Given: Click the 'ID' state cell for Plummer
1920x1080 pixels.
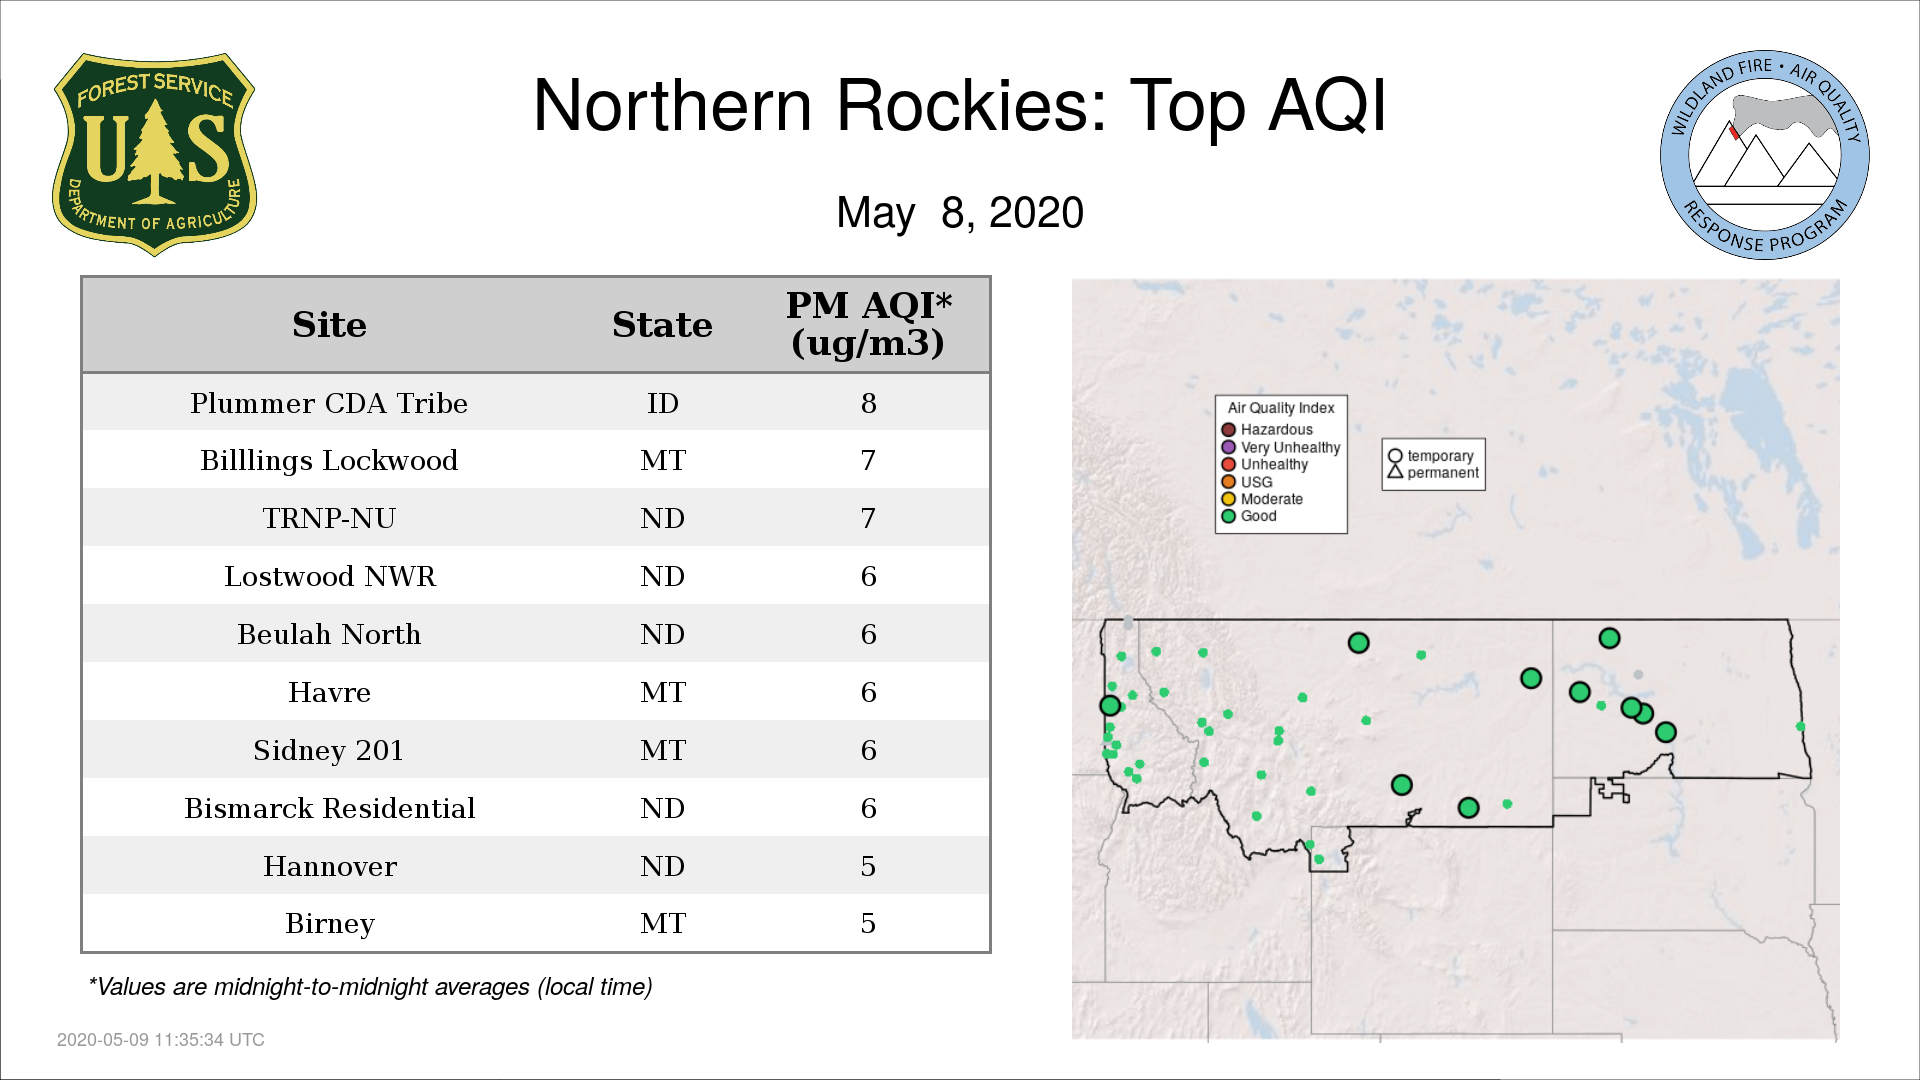Looking at the screenshot, I should coord(662,403).
